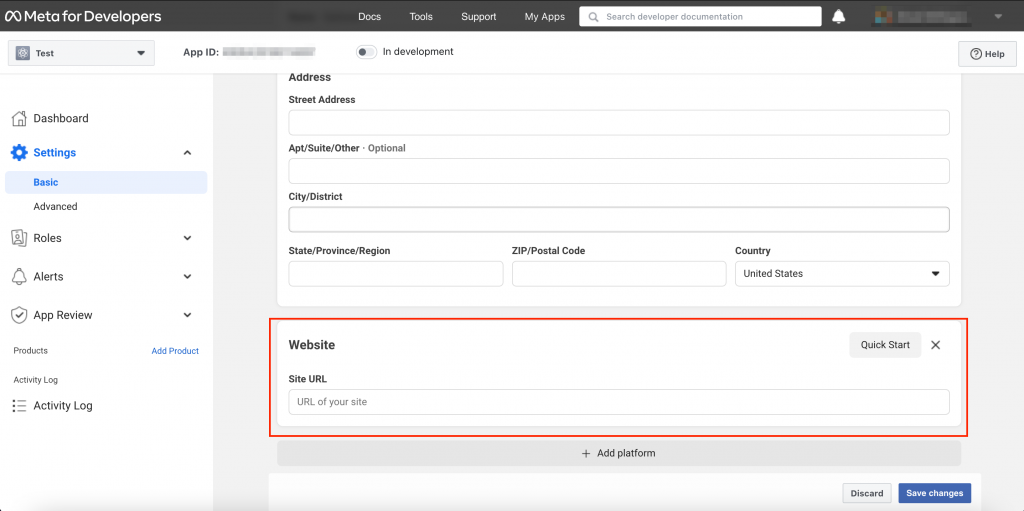1024x511 pixels.
Task: Click the Roles badge icon
Action: click(x=19, y=238)
